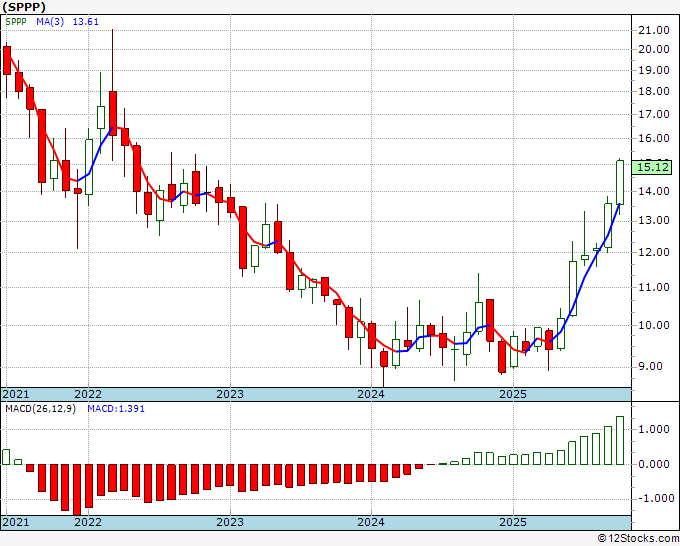Click the 18.00 price axis label
680x546 pixels.
click(654, 92)
